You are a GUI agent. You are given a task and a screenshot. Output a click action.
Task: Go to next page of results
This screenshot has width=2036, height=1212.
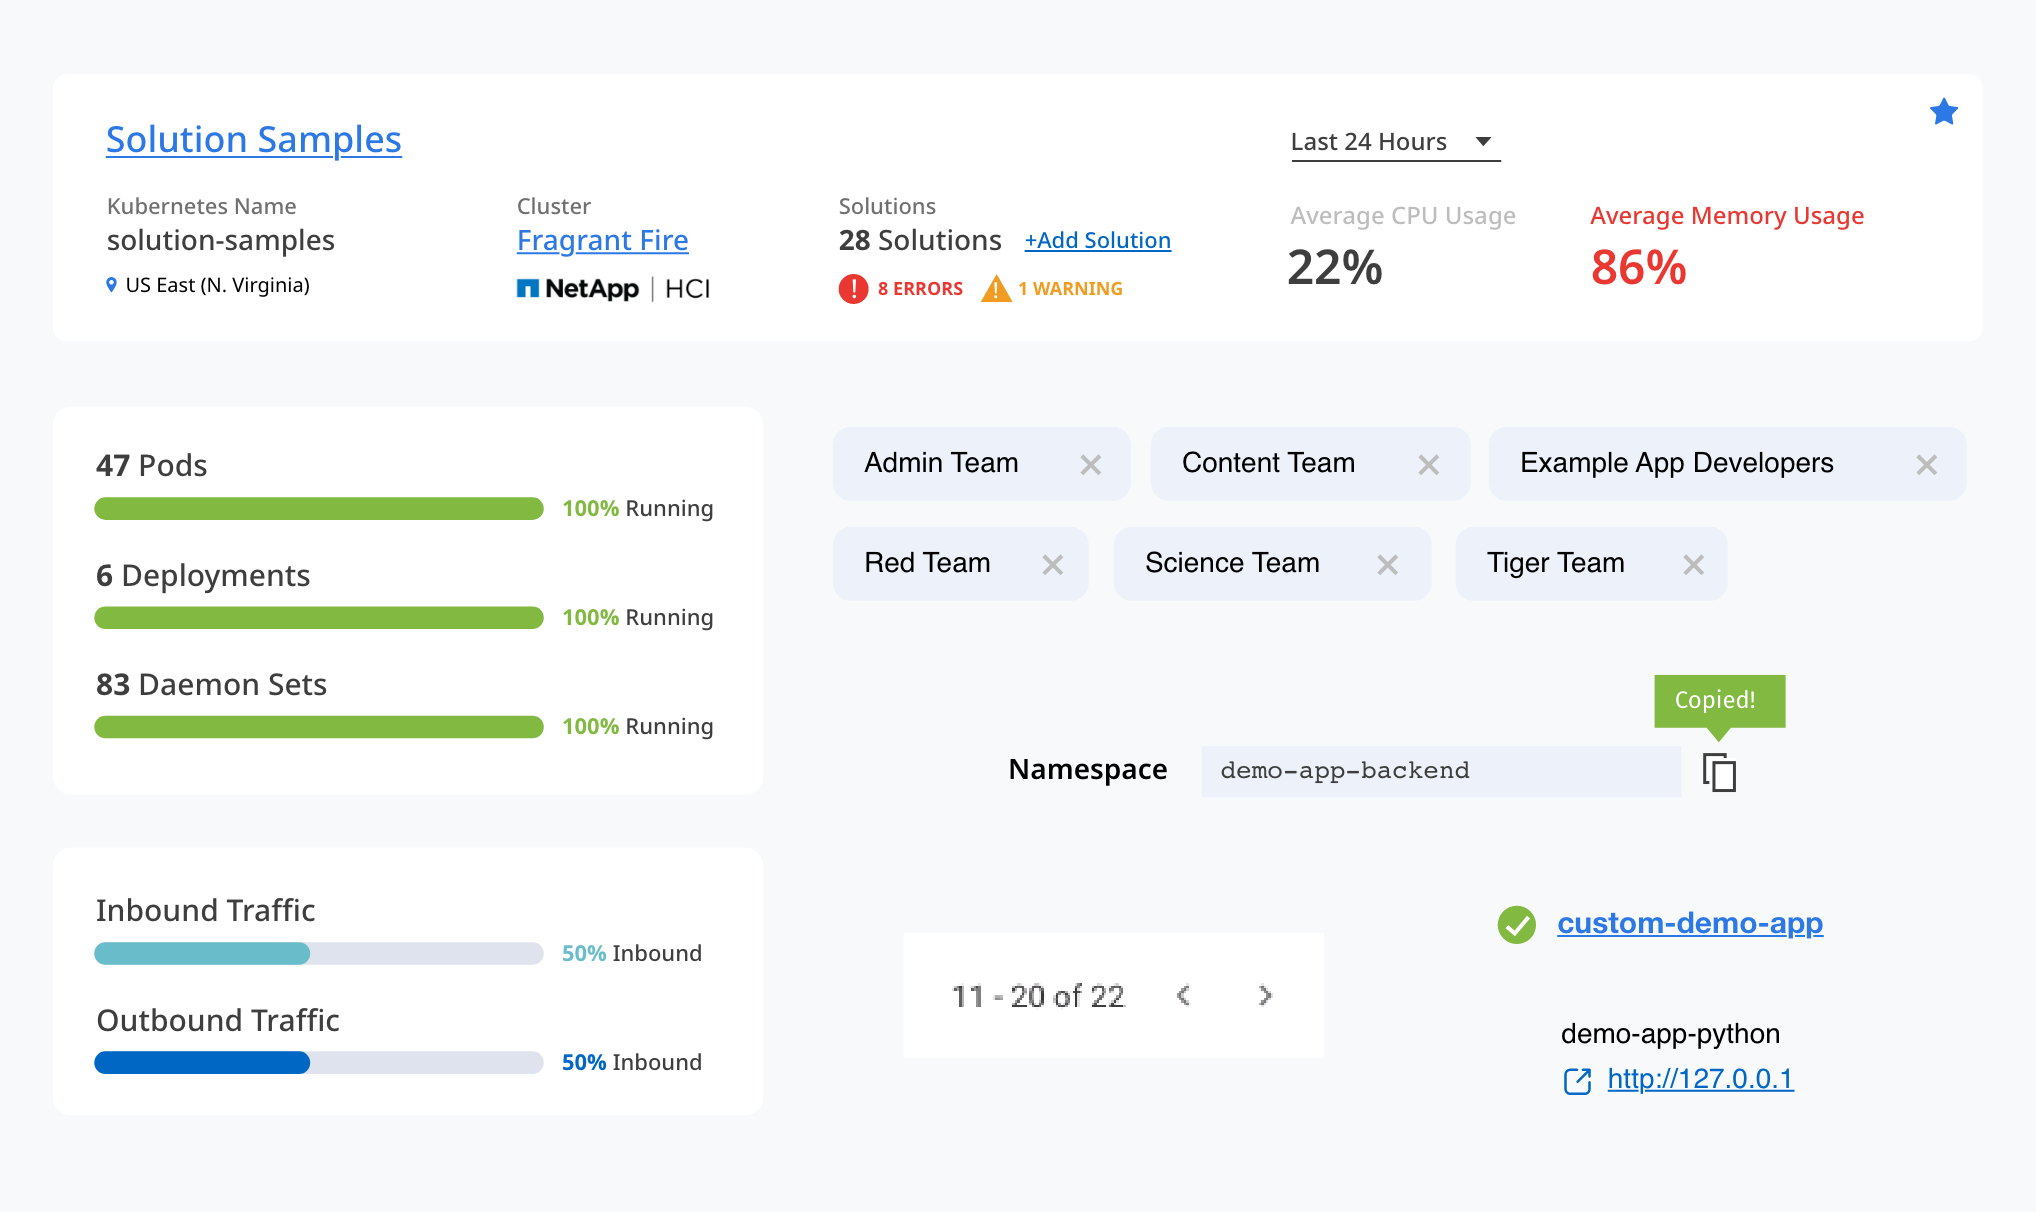pyautogui.click(x=1265, y=995)
